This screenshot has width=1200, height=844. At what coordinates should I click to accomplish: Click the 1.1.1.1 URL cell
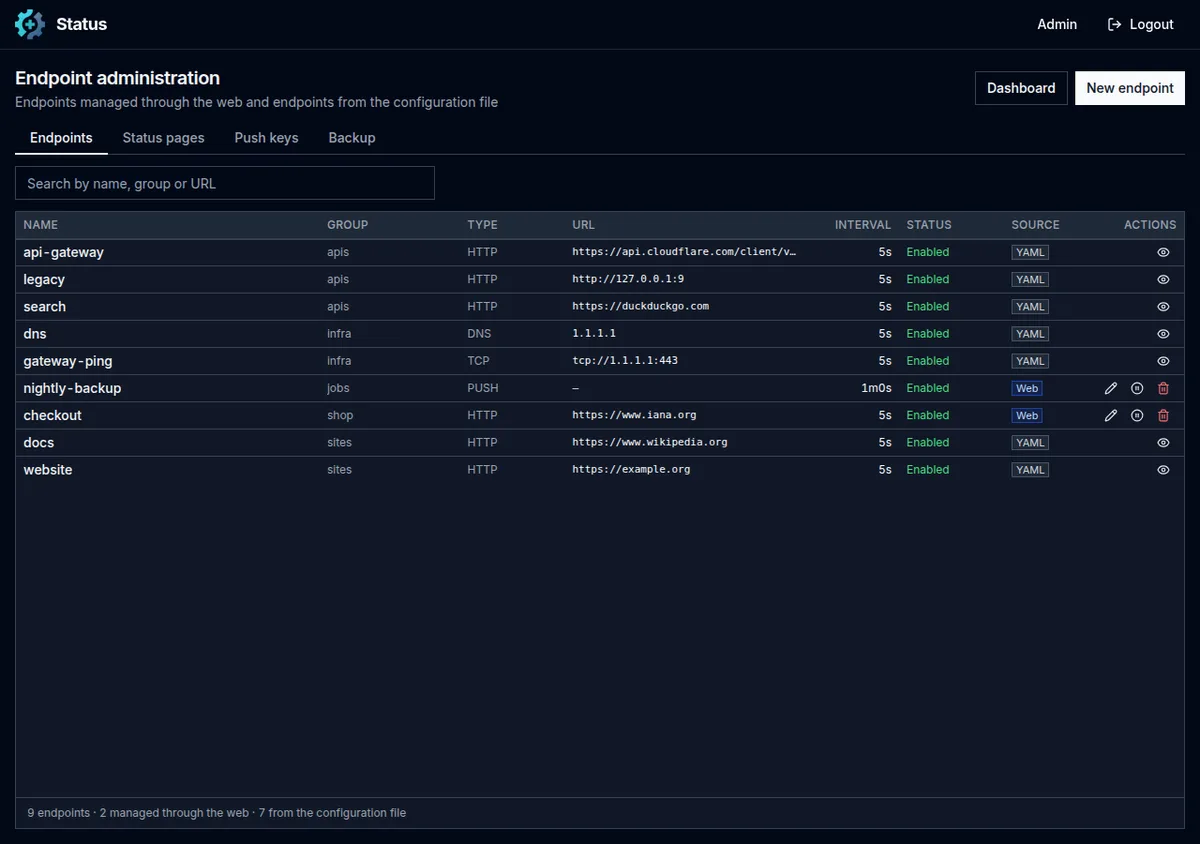594,333
